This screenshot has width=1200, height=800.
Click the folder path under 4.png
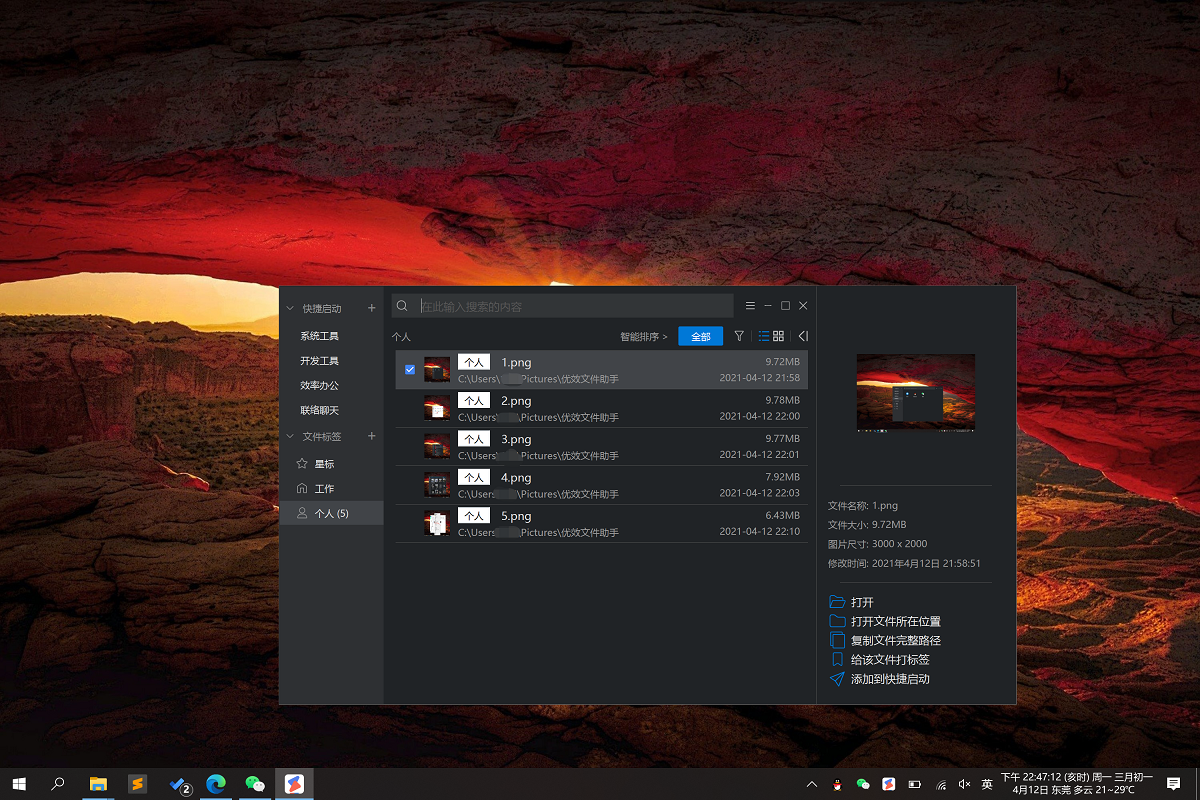coord(538,494)
